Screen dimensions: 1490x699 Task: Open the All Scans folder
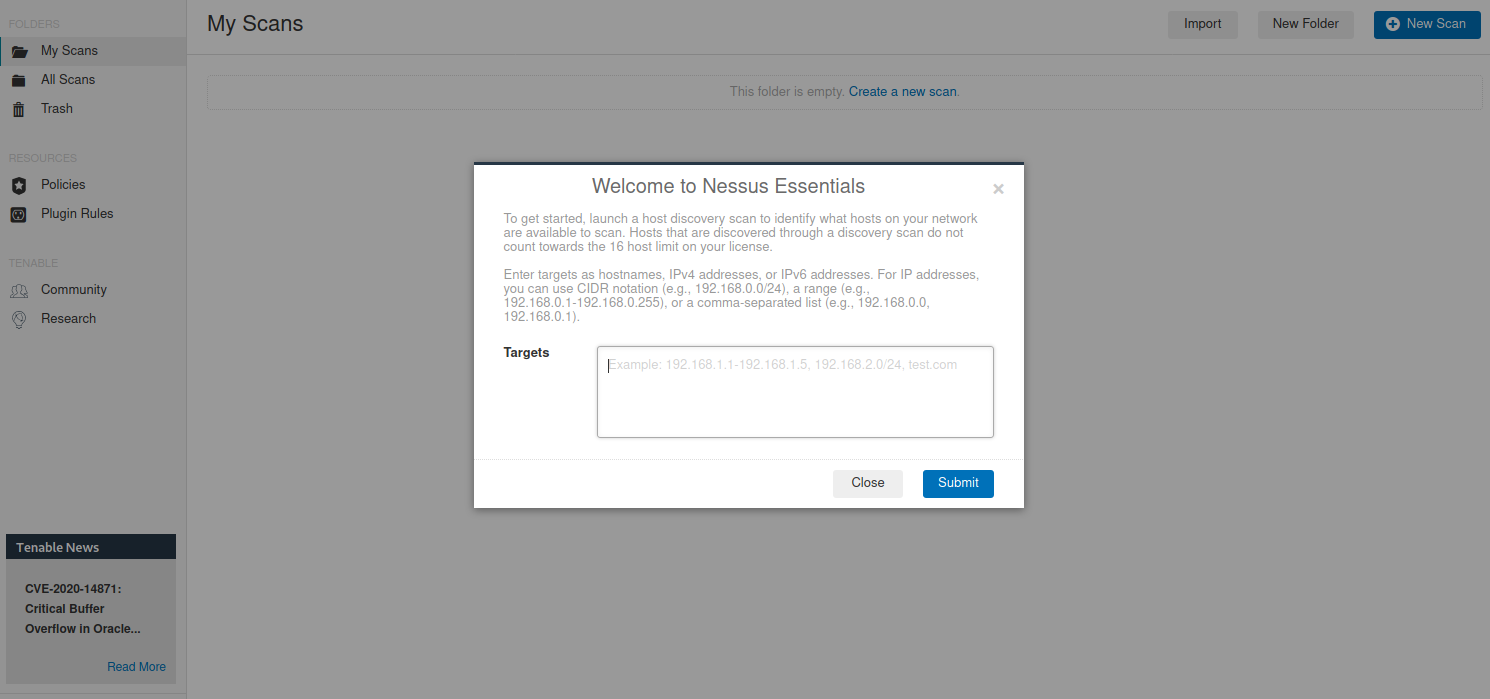tap(68, 80)
